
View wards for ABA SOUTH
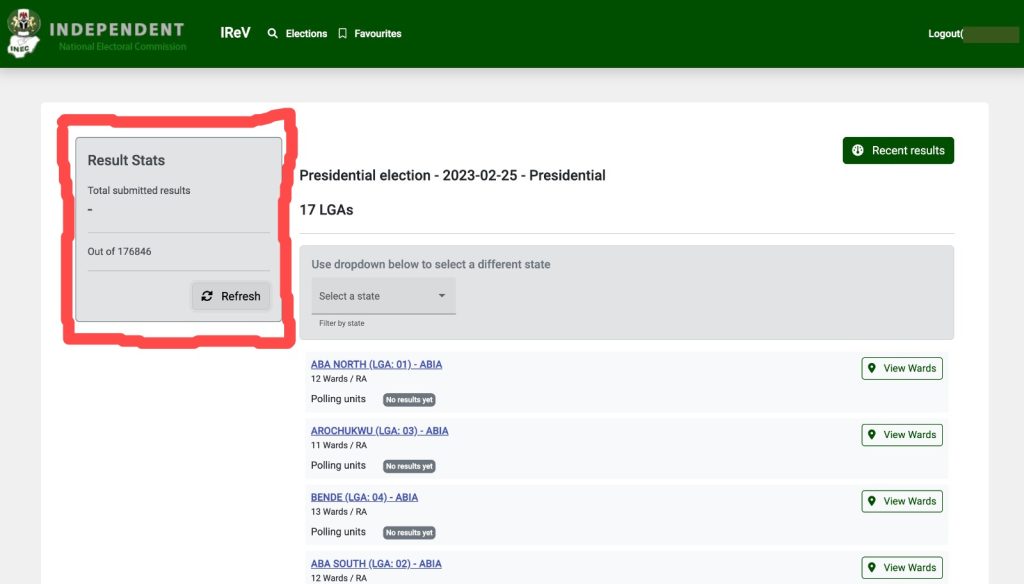[x=902, y=567]
